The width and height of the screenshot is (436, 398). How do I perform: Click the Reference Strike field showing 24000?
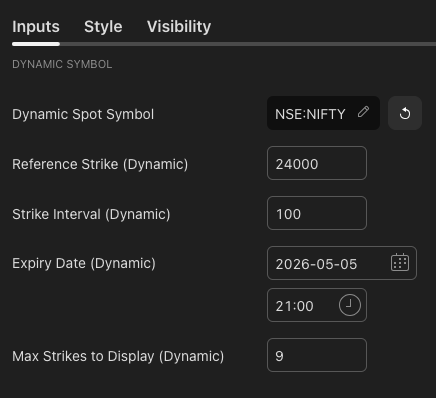(317, 163)
